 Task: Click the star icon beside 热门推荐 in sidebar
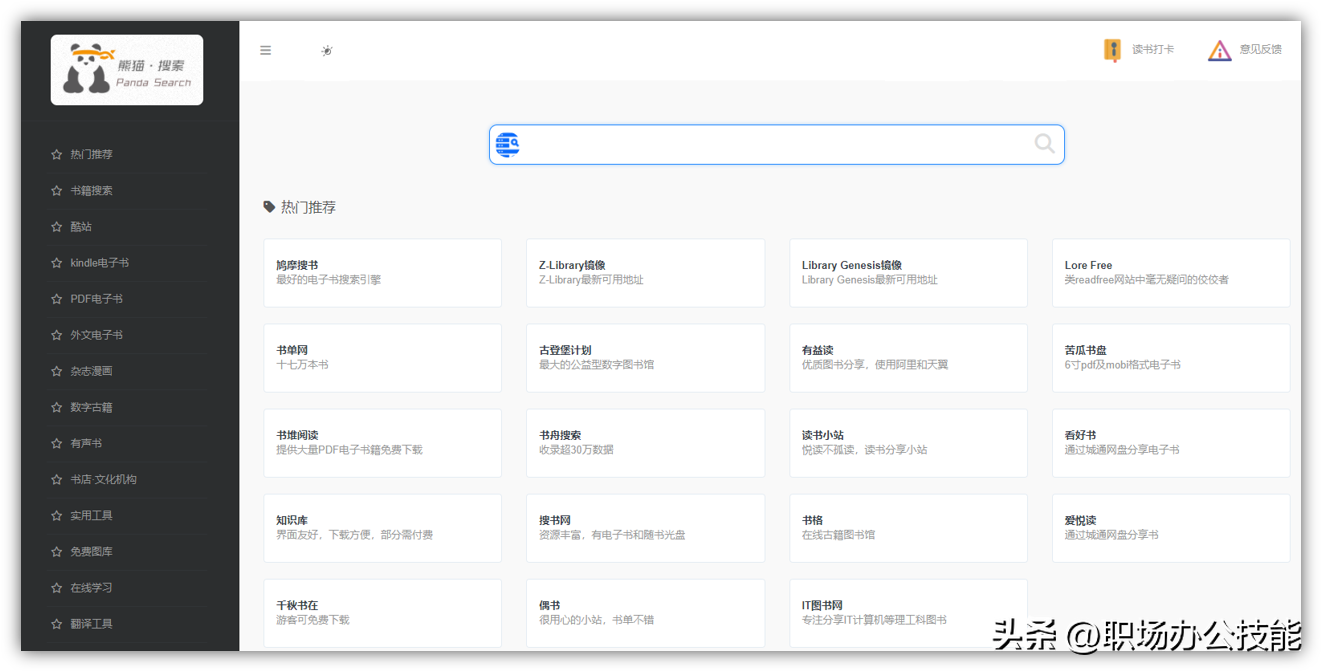pos(57,154)
